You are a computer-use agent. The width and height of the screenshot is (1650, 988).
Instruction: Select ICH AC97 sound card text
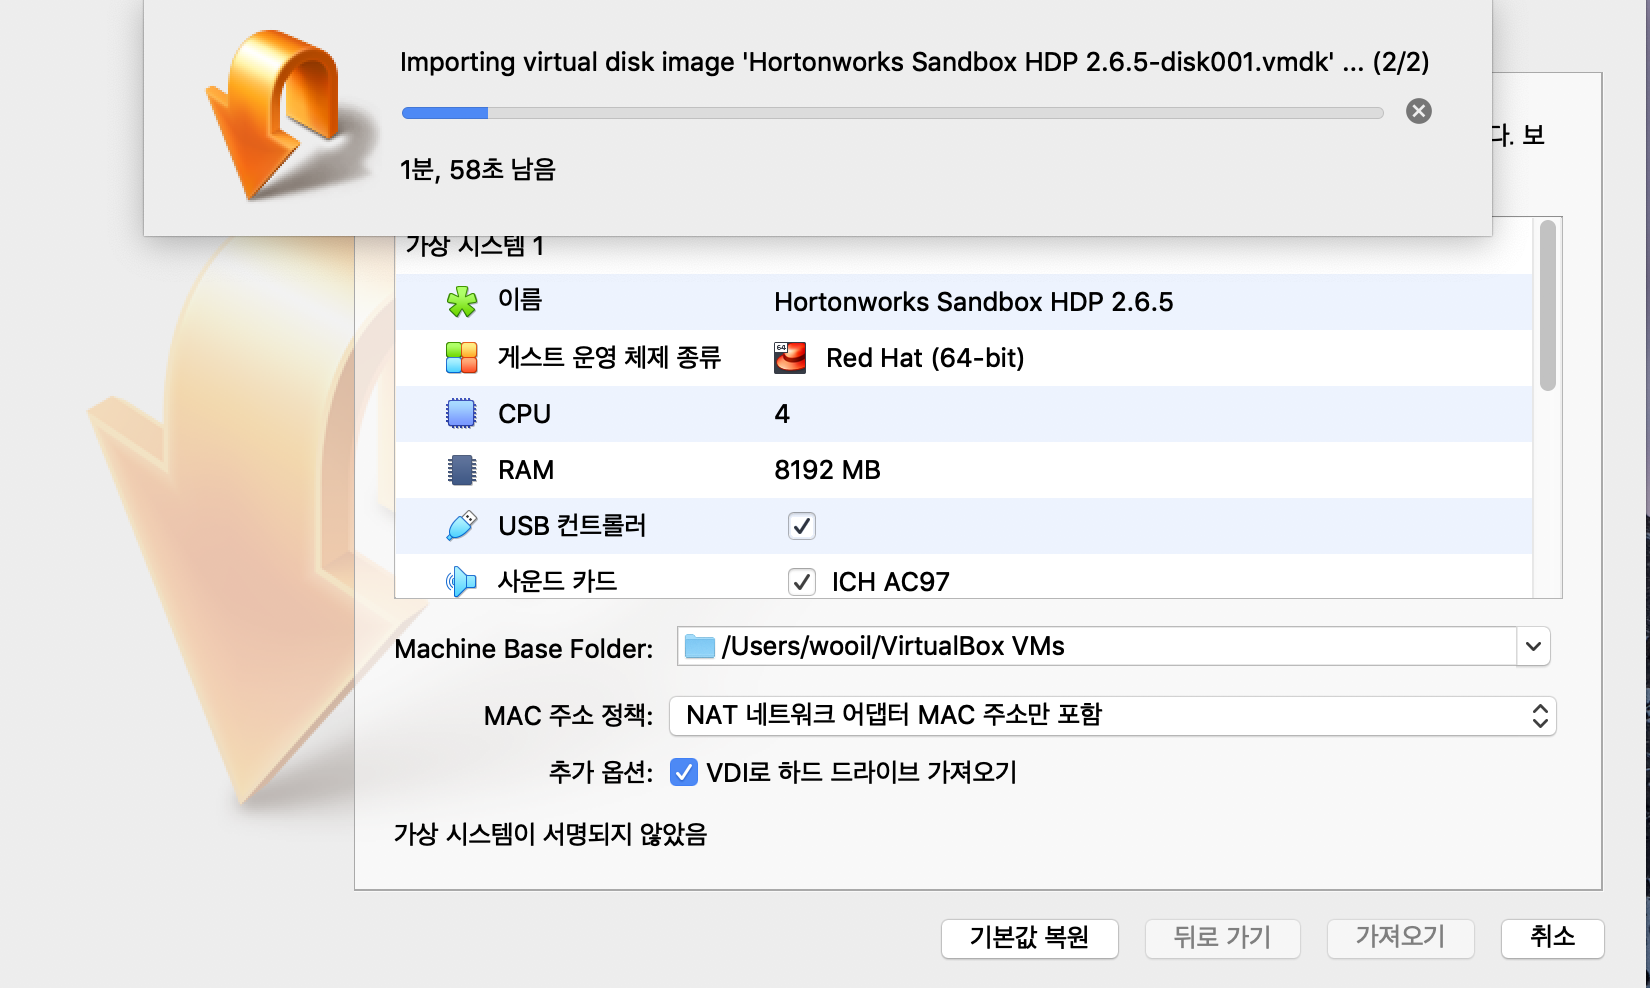[x=890, y=582]
